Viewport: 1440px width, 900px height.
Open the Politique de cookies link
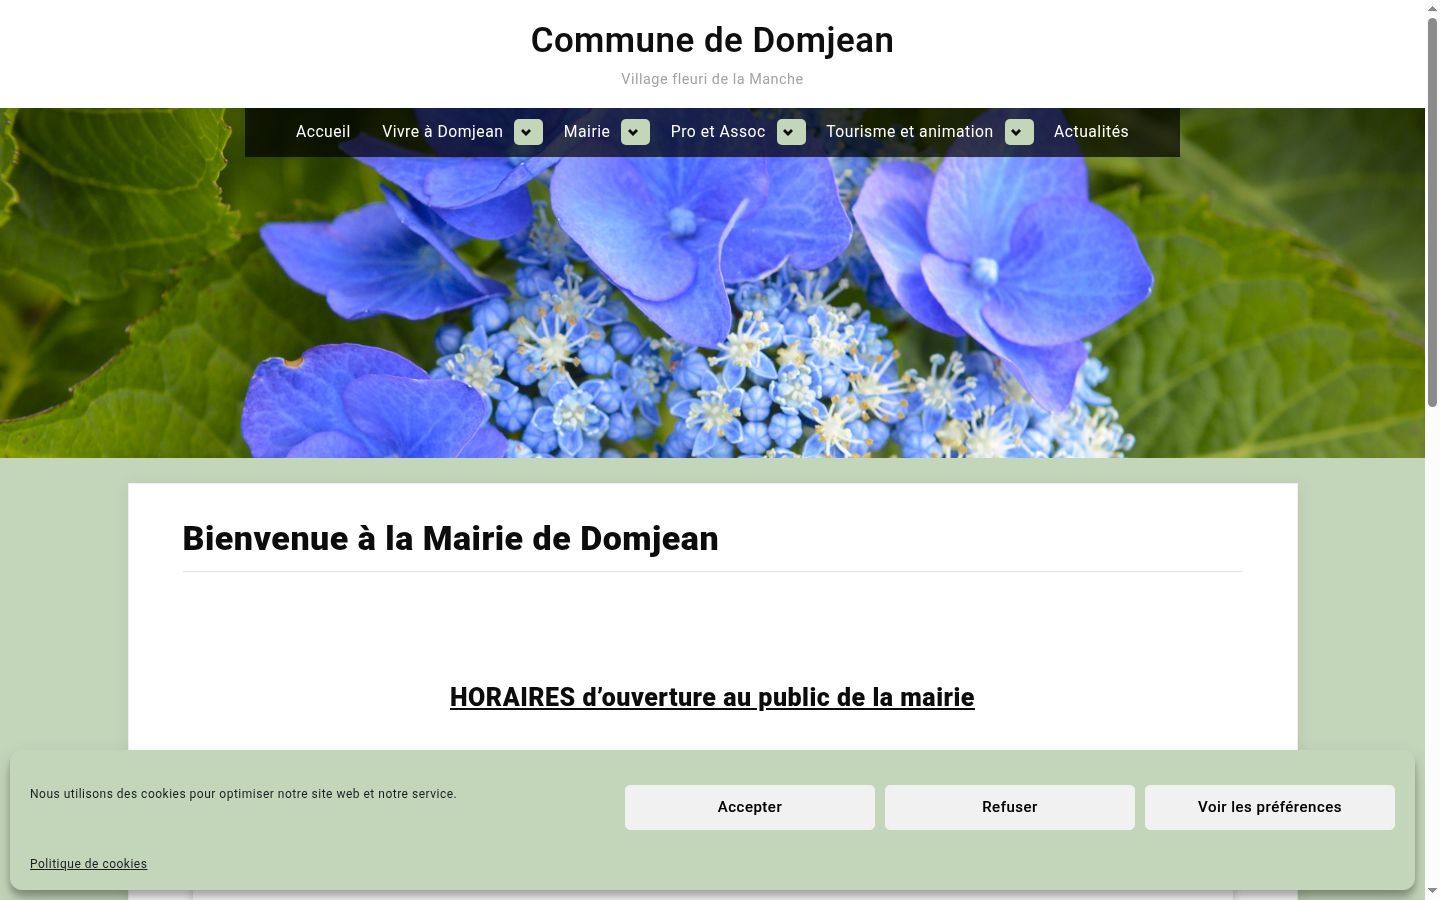(88, 864)
